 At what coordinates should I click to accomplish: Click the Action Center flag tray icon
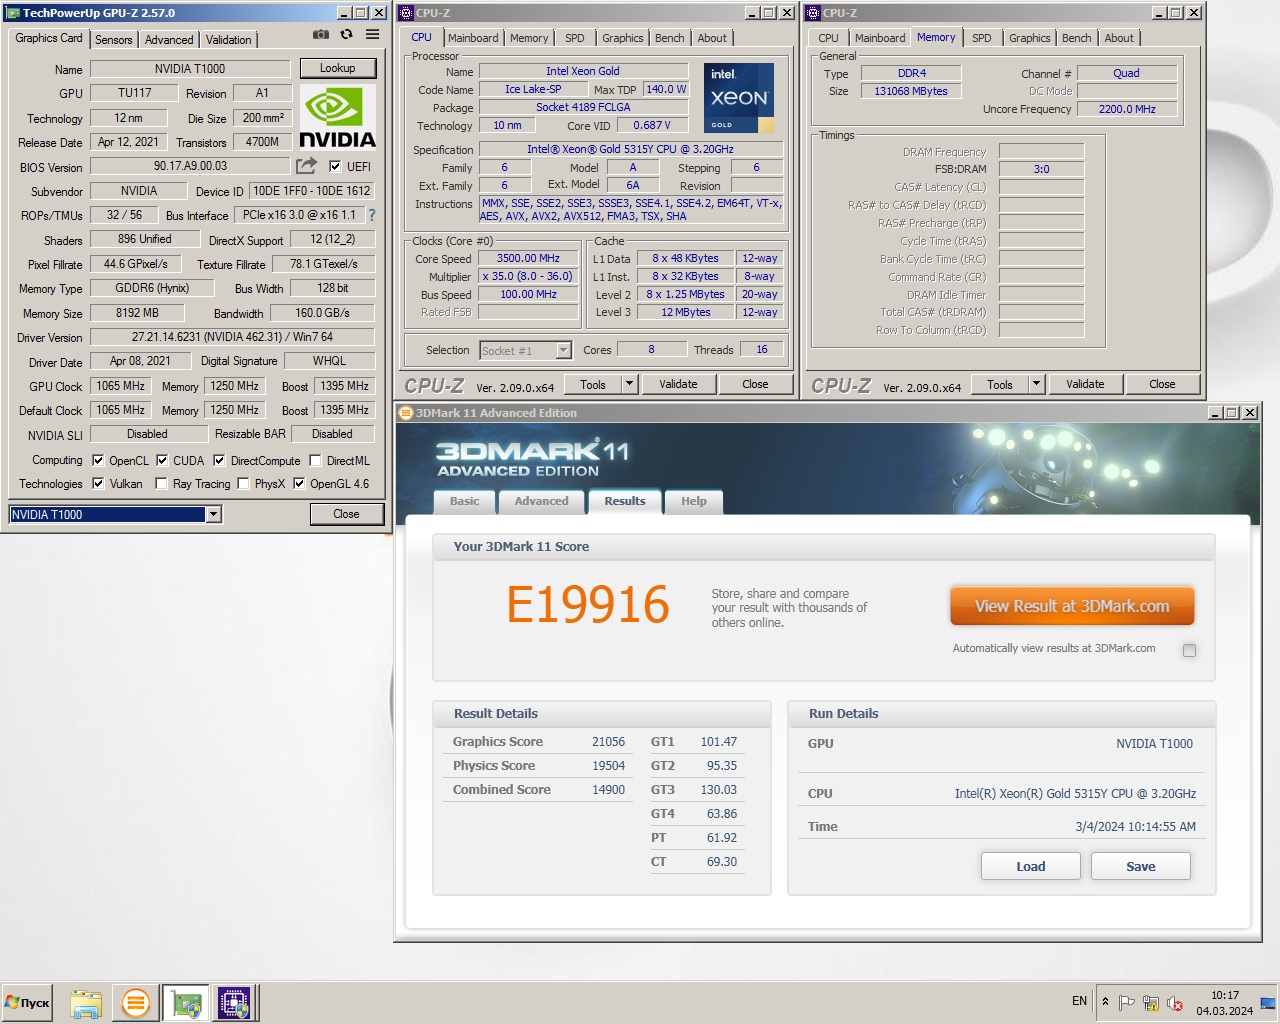1126,1003
